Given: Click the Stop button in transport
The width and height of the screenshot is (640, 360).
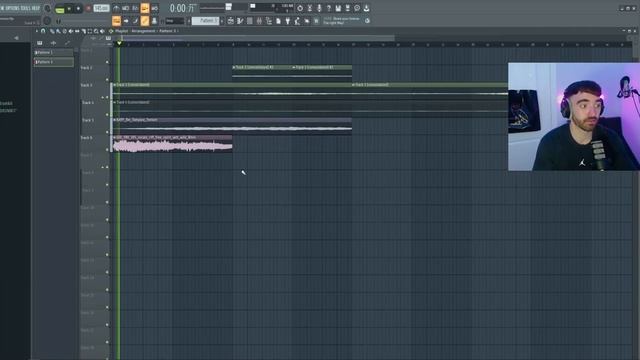Looking at the screenshot, I should (78, 9).
